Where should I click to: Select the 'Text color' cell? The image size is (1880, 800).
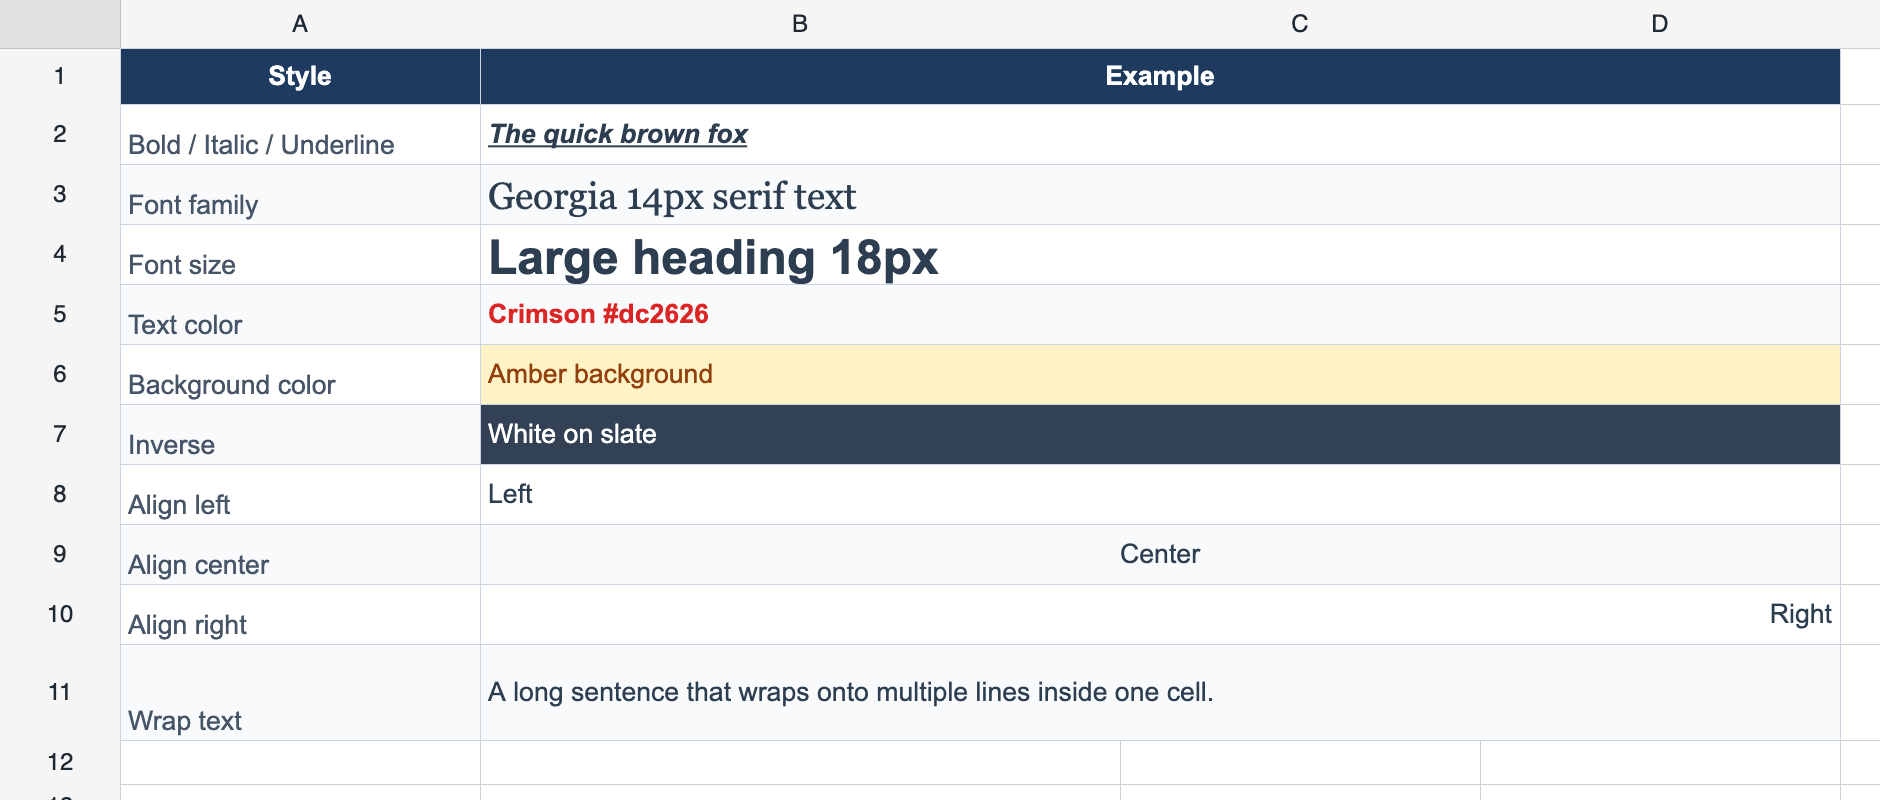point(300,314)
